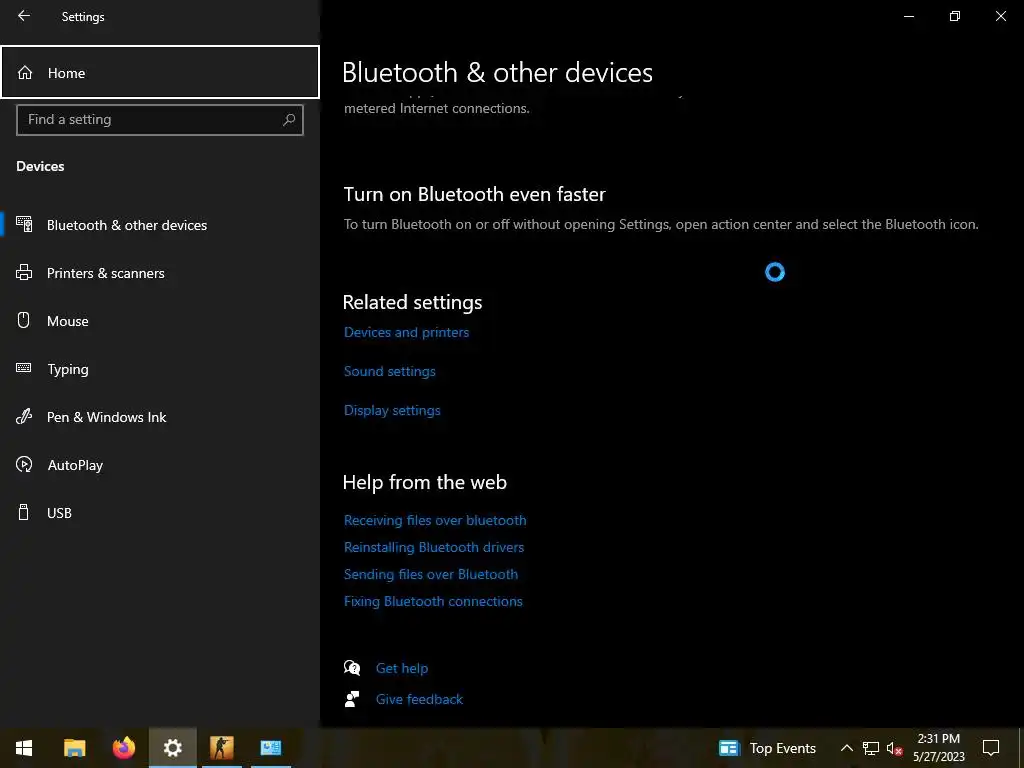The width and height of the screenshot is (1024, 768).
Task: Launch Firefox from the taskbar
Action: (x=123, y=748)
